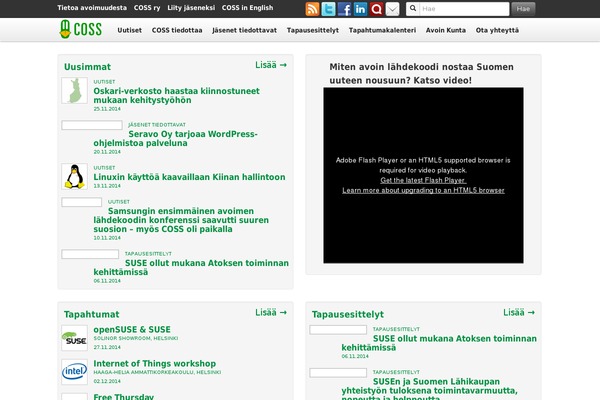This screenshot has height=400, width=600.
Task: Click Lisää link in Uusimmat section
Action: [x=271, y=65]
